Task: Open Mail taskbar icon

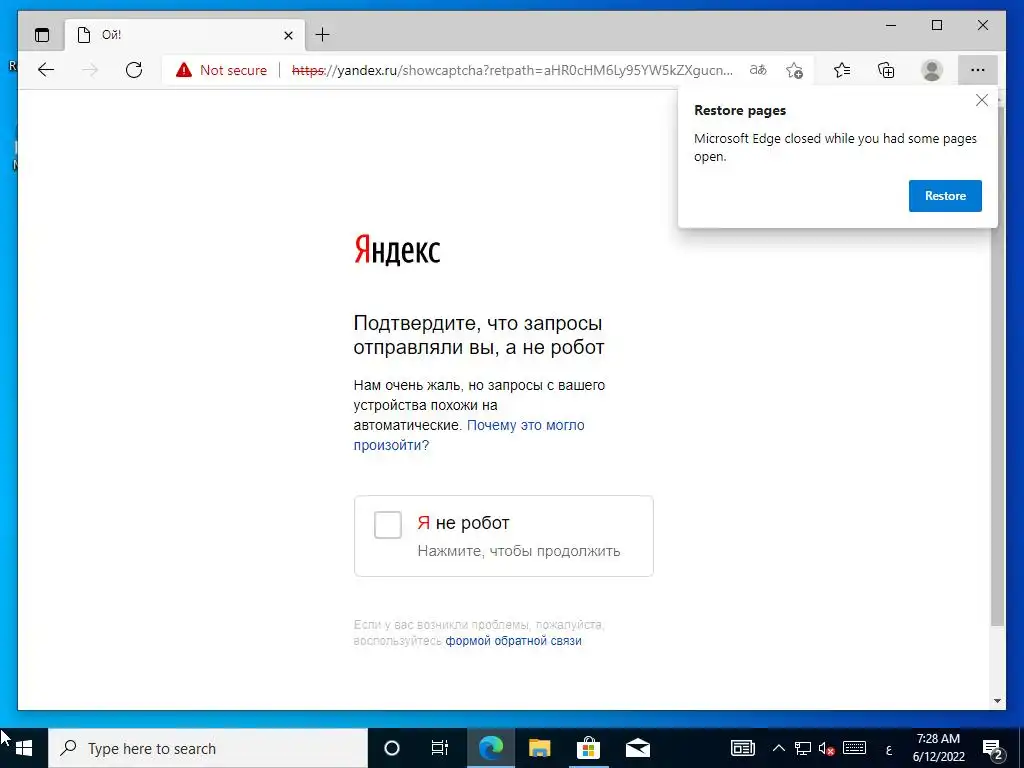Action: pyautogui.click(x=637, y=748)
